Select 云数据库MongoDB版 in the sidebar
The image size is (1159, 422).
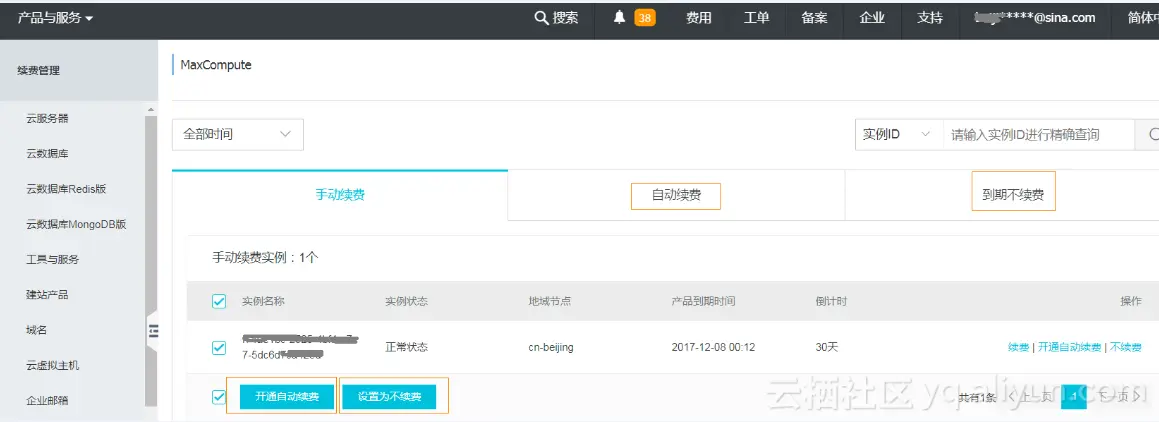coord(76,224)
